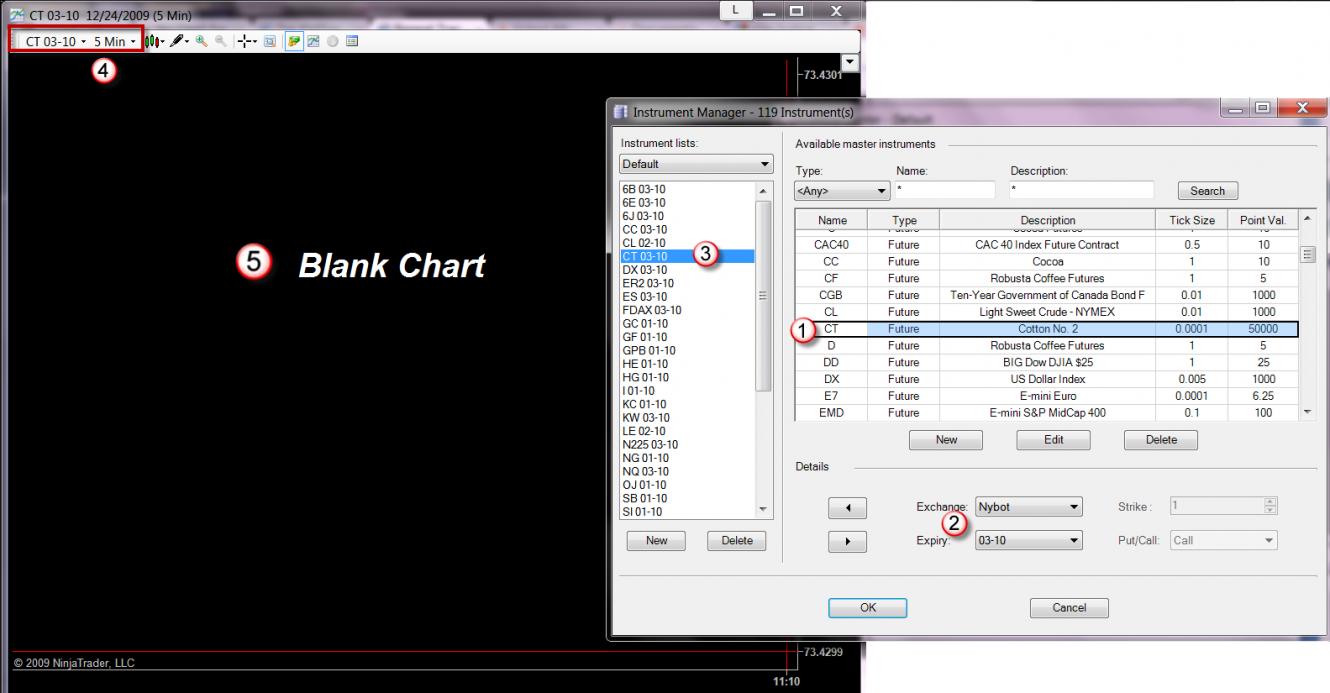Click the OK button
The image size is (1330, 693).
pos(867,607)
